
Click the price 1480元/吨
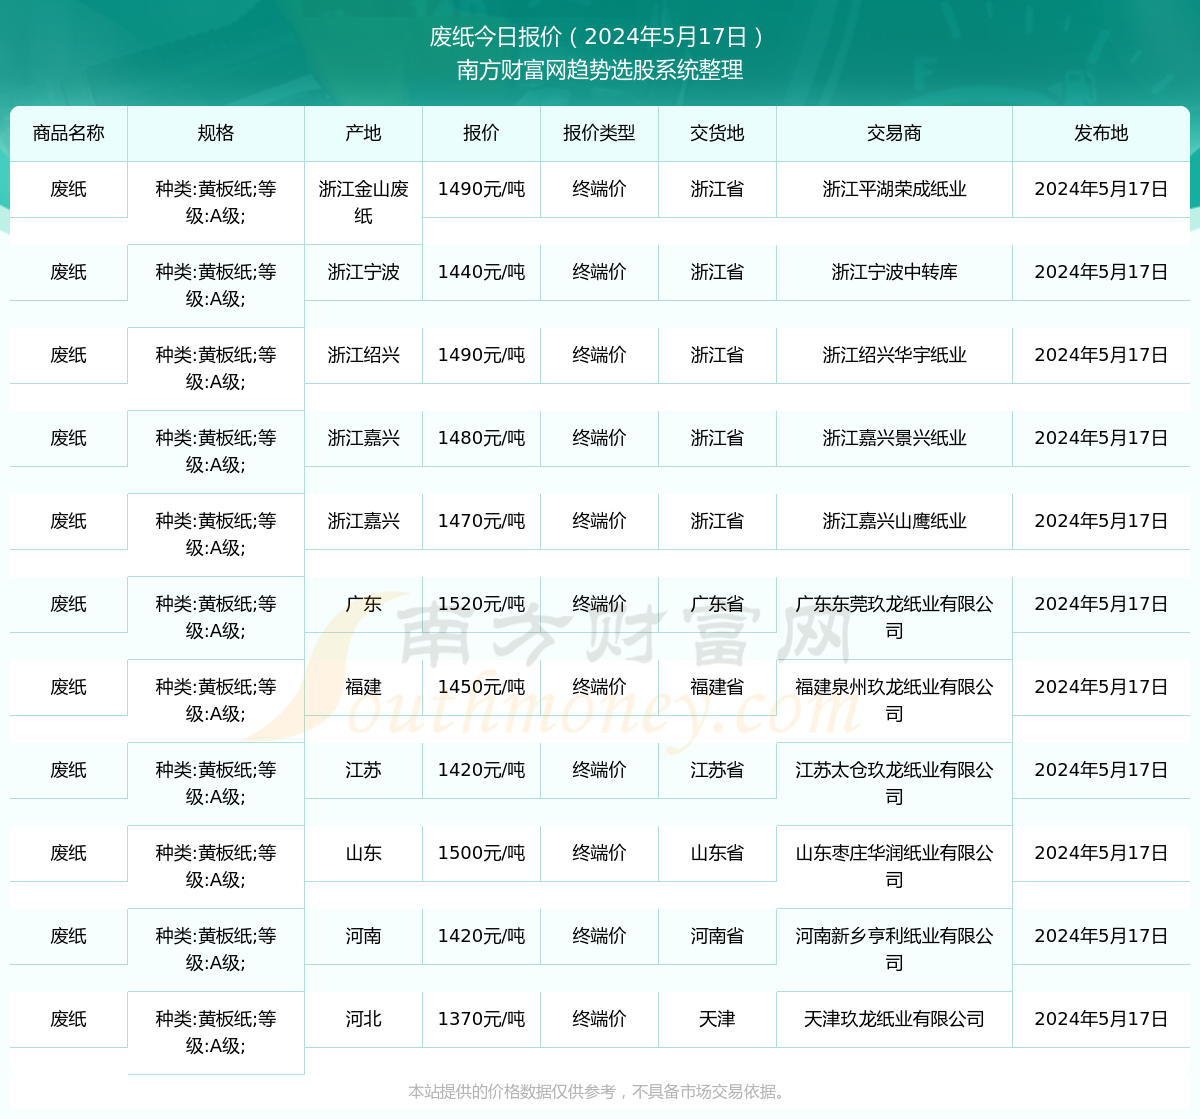[x=481, y=438]
